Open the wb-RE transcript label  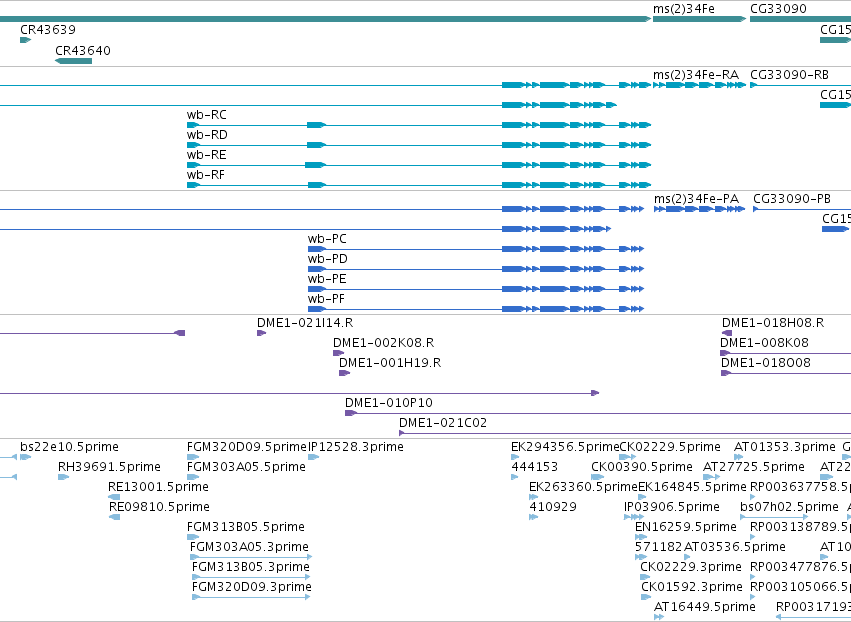point(206,155)
